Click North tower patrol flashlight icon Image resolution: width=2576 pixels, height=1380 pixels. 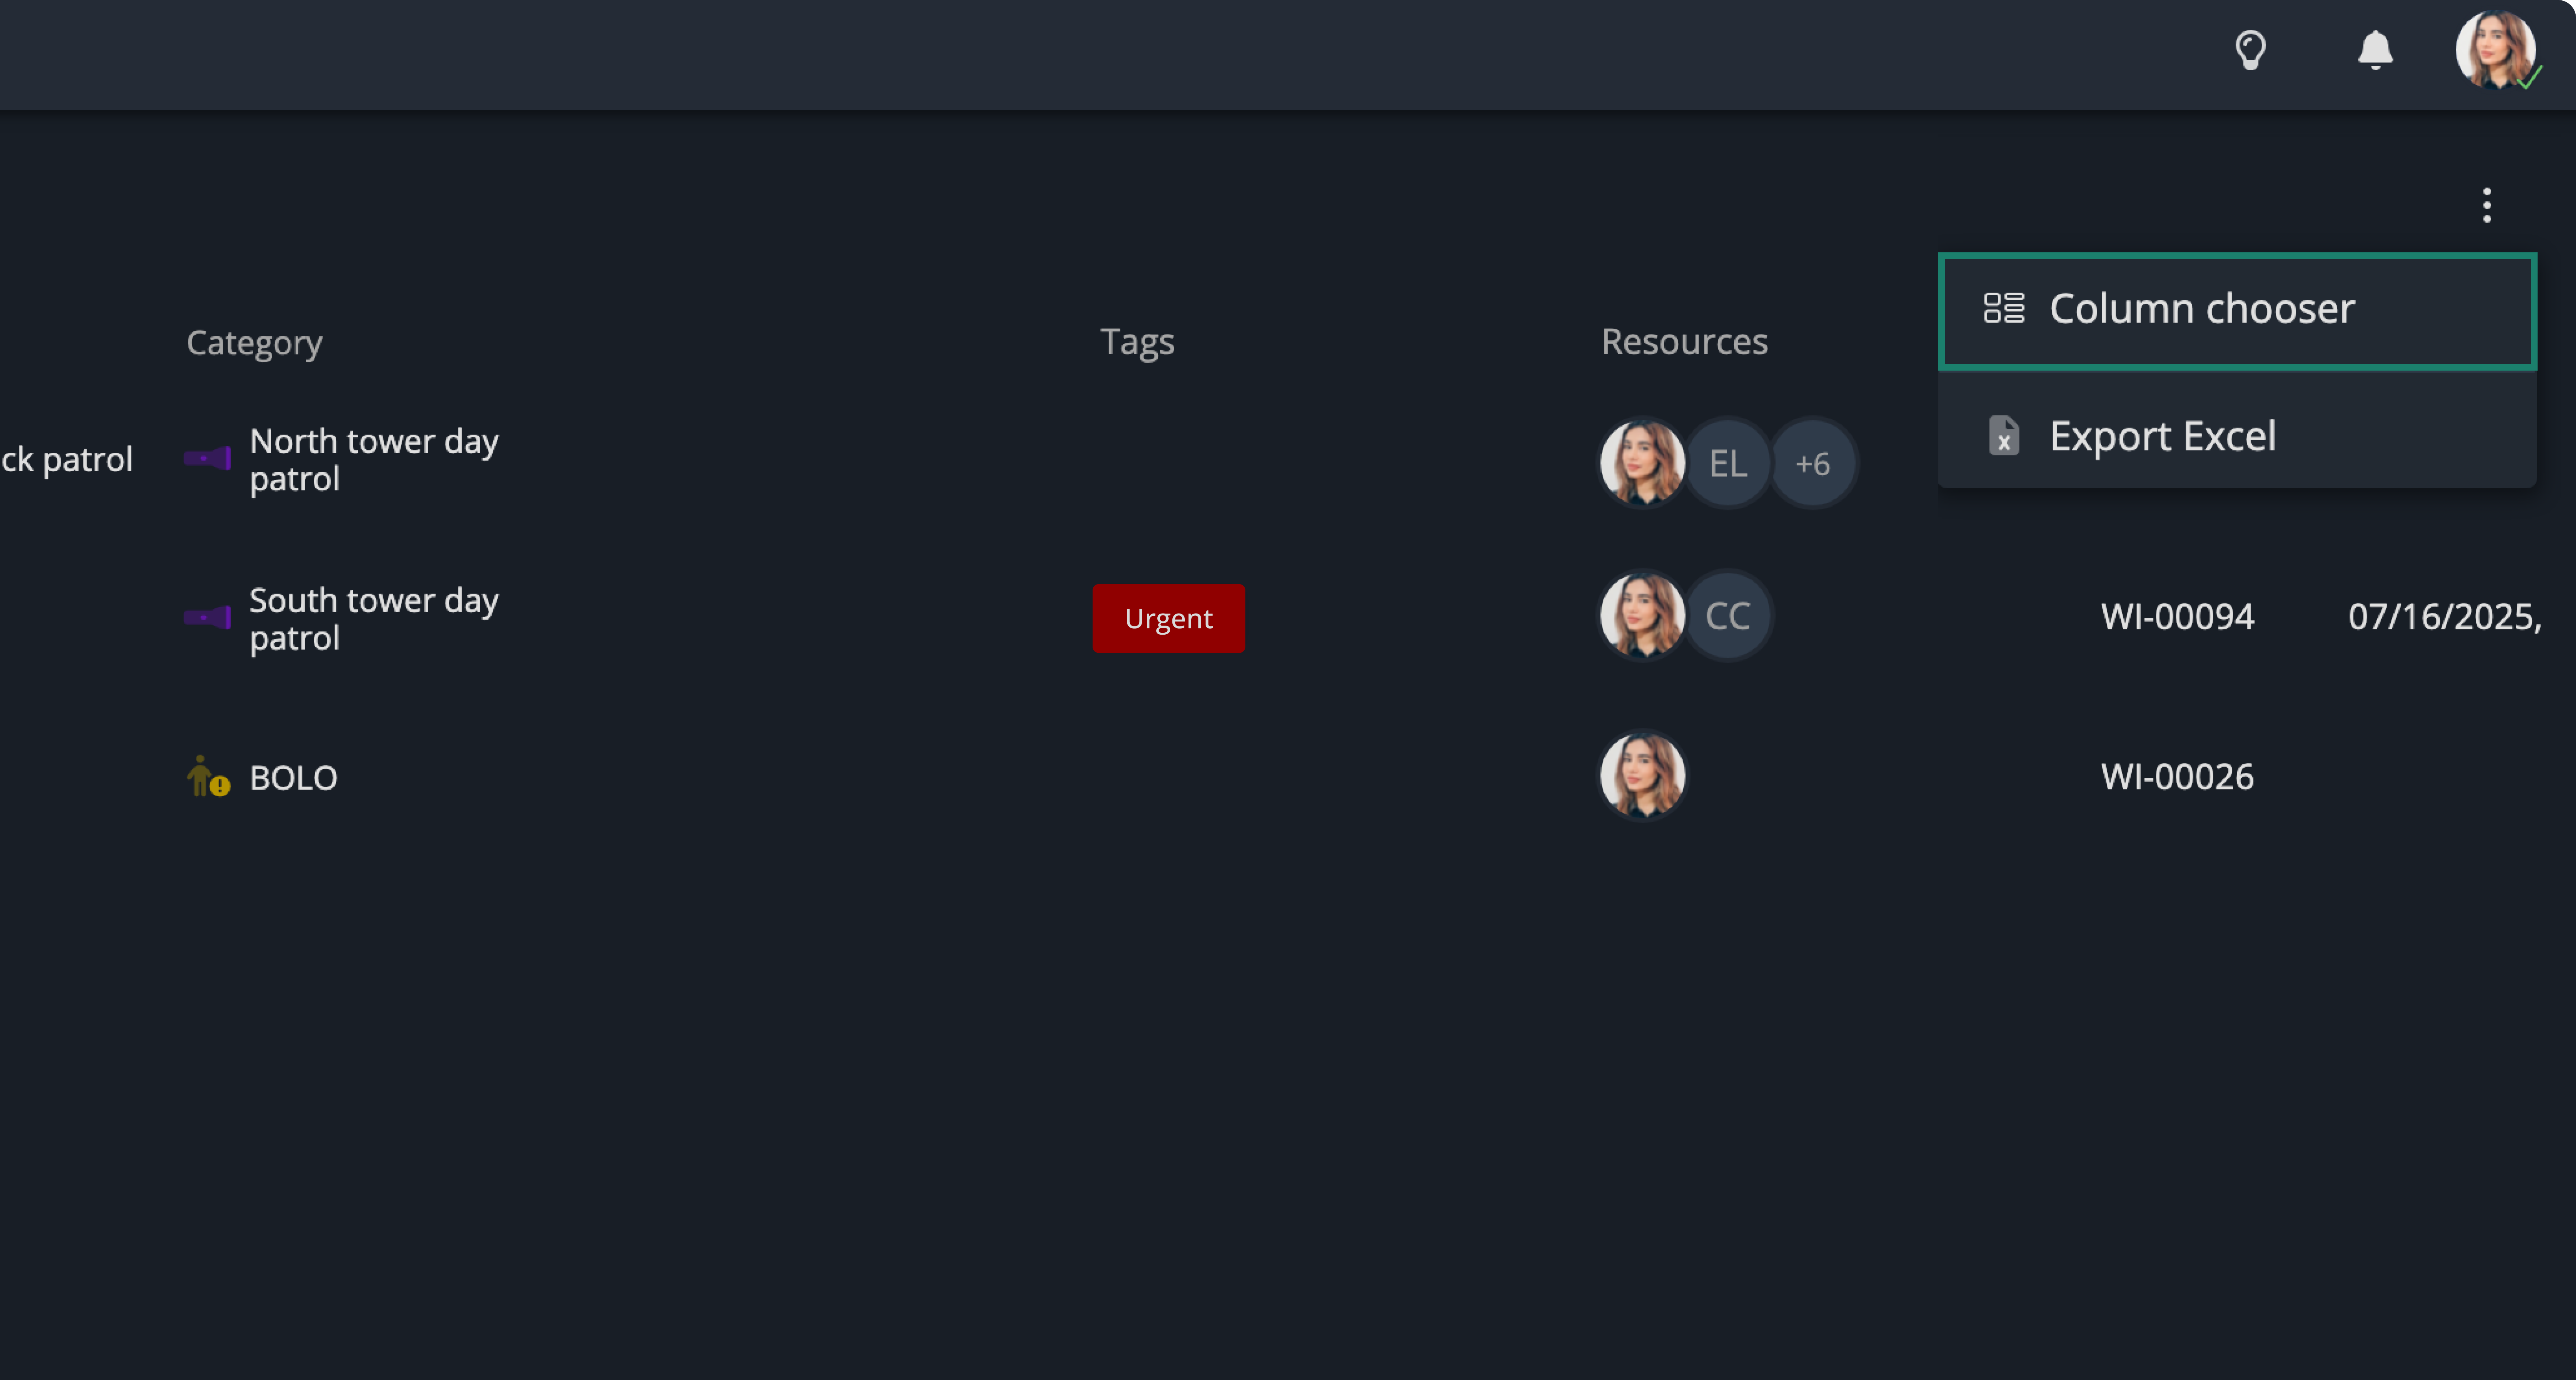[x=208, y=458]
